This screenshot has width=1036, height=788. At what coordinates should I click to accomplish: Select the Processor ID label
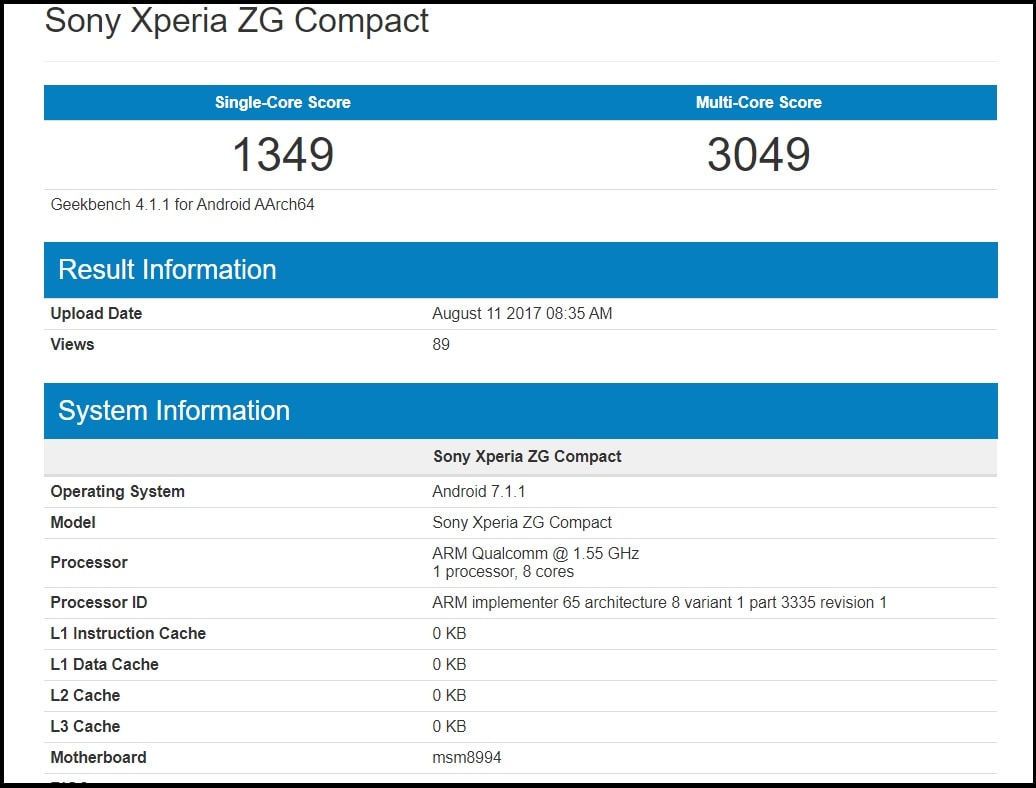pos(99,602)
